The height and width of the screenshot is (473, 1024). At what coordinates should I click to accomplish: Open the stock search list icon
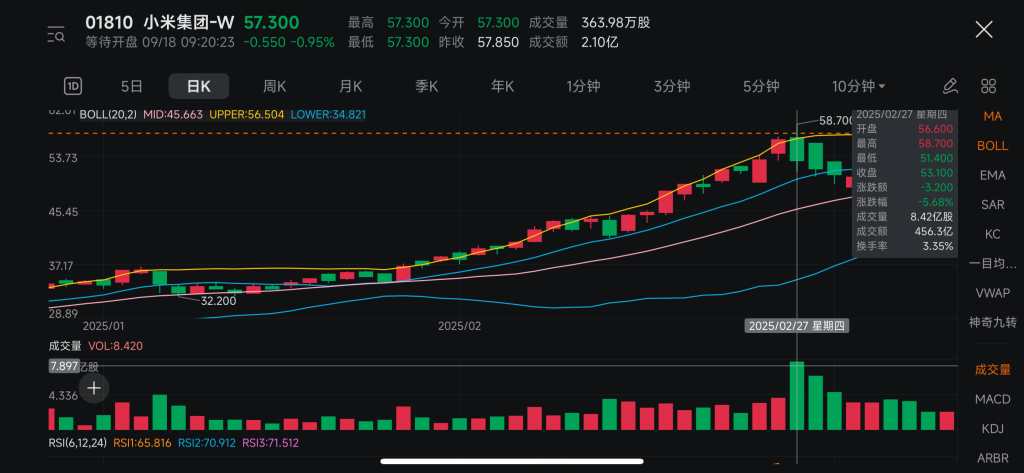56,35
